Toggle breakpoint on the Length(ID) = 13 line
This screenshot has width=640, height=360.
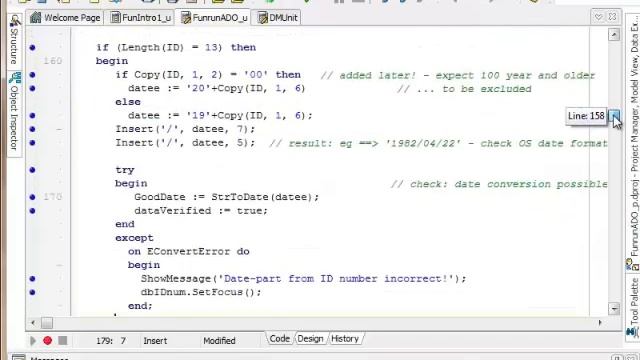(33, 48)
